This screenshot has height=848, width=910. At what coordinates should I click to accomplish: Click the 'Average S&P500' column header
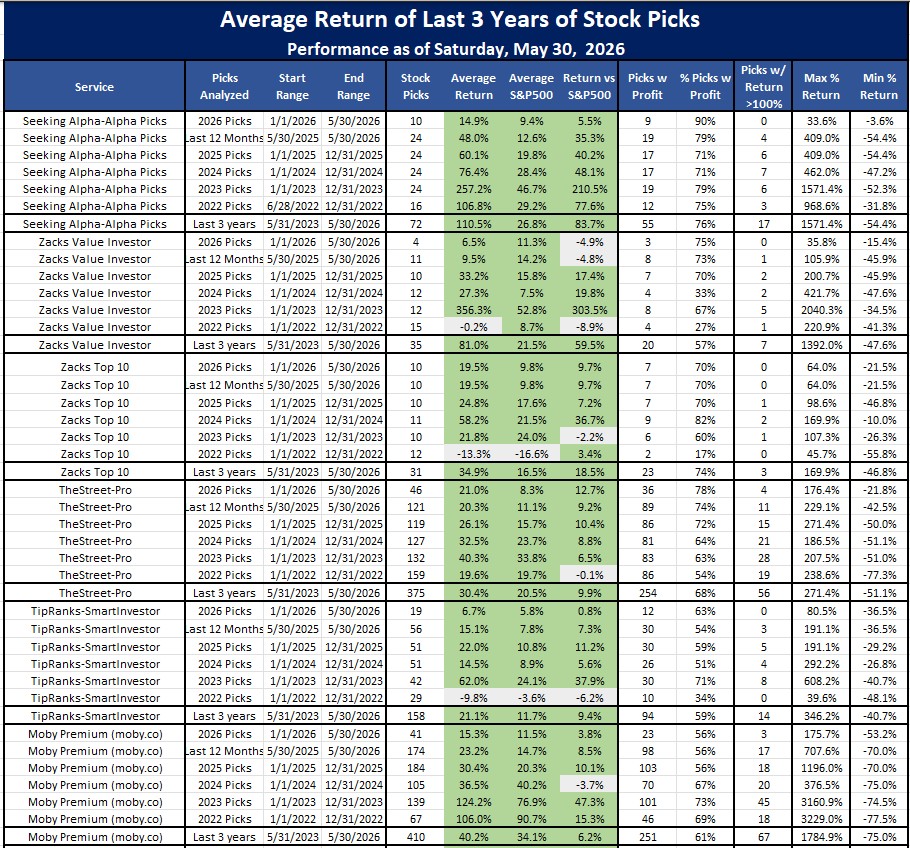pyautogui.click(x=531, y=86)
